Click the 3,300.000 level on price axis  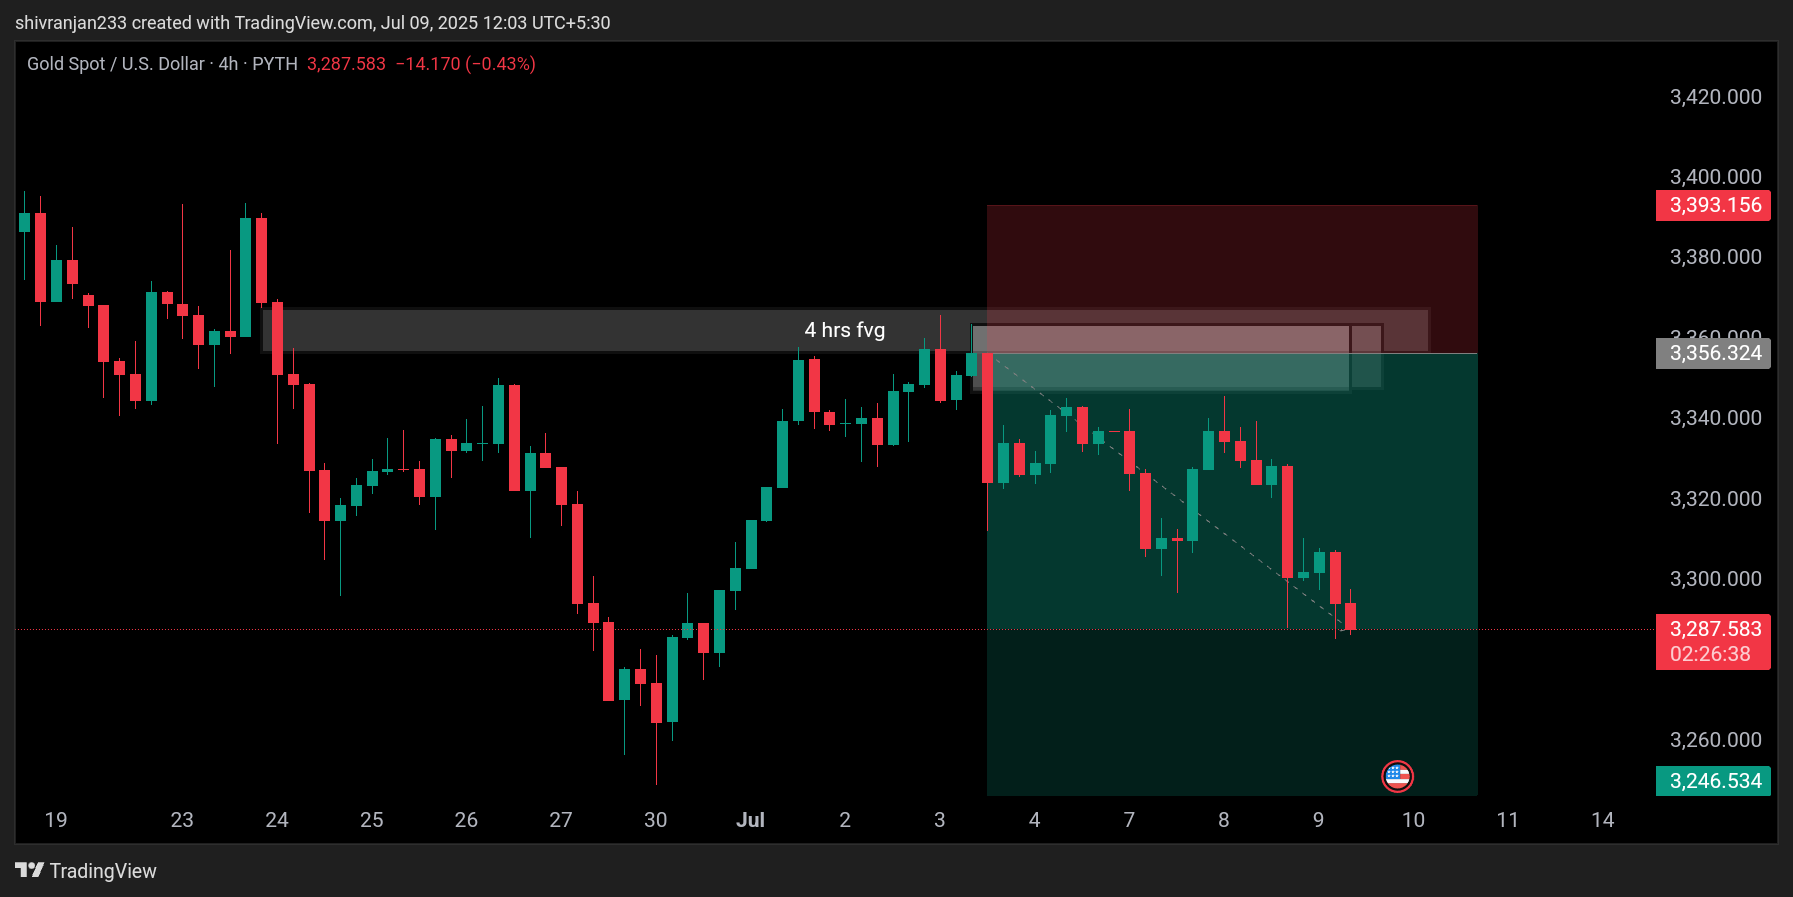coord(1715,579)
